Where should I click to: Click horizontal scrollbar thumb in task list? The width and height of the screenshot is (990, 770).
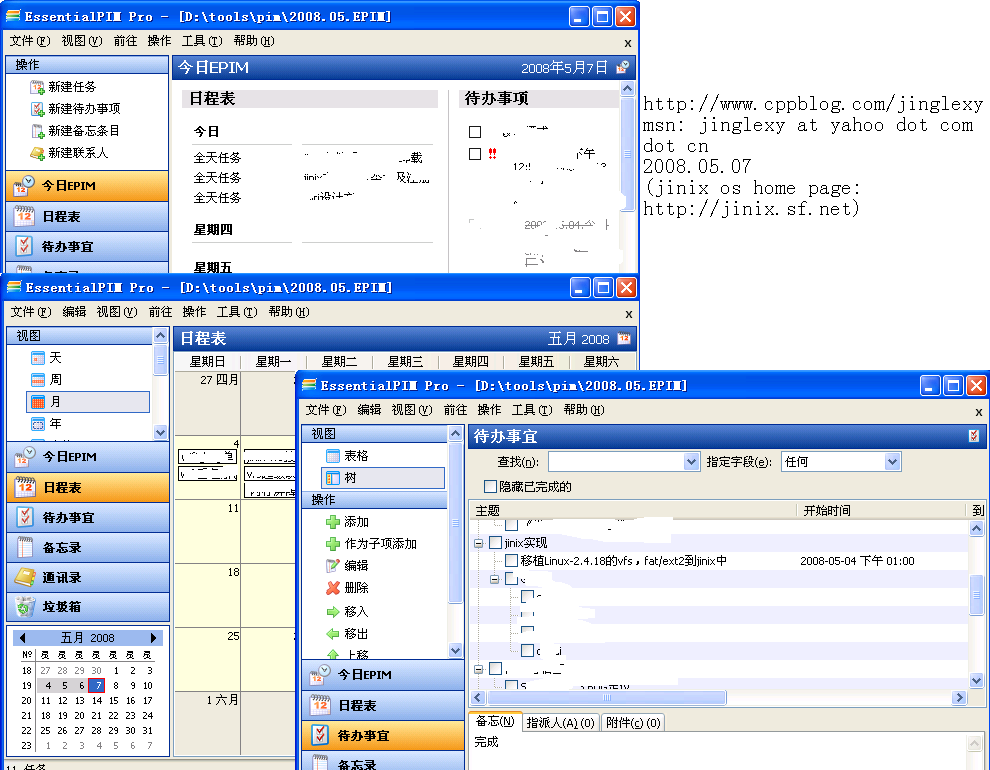tap(606, 697)
